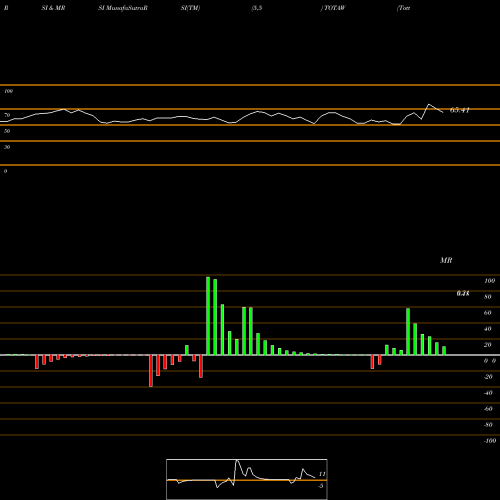Click the '60' label on MR axis
Image resolution: width=500 pixels, height=500 pixels.
(x=488, y=313)
